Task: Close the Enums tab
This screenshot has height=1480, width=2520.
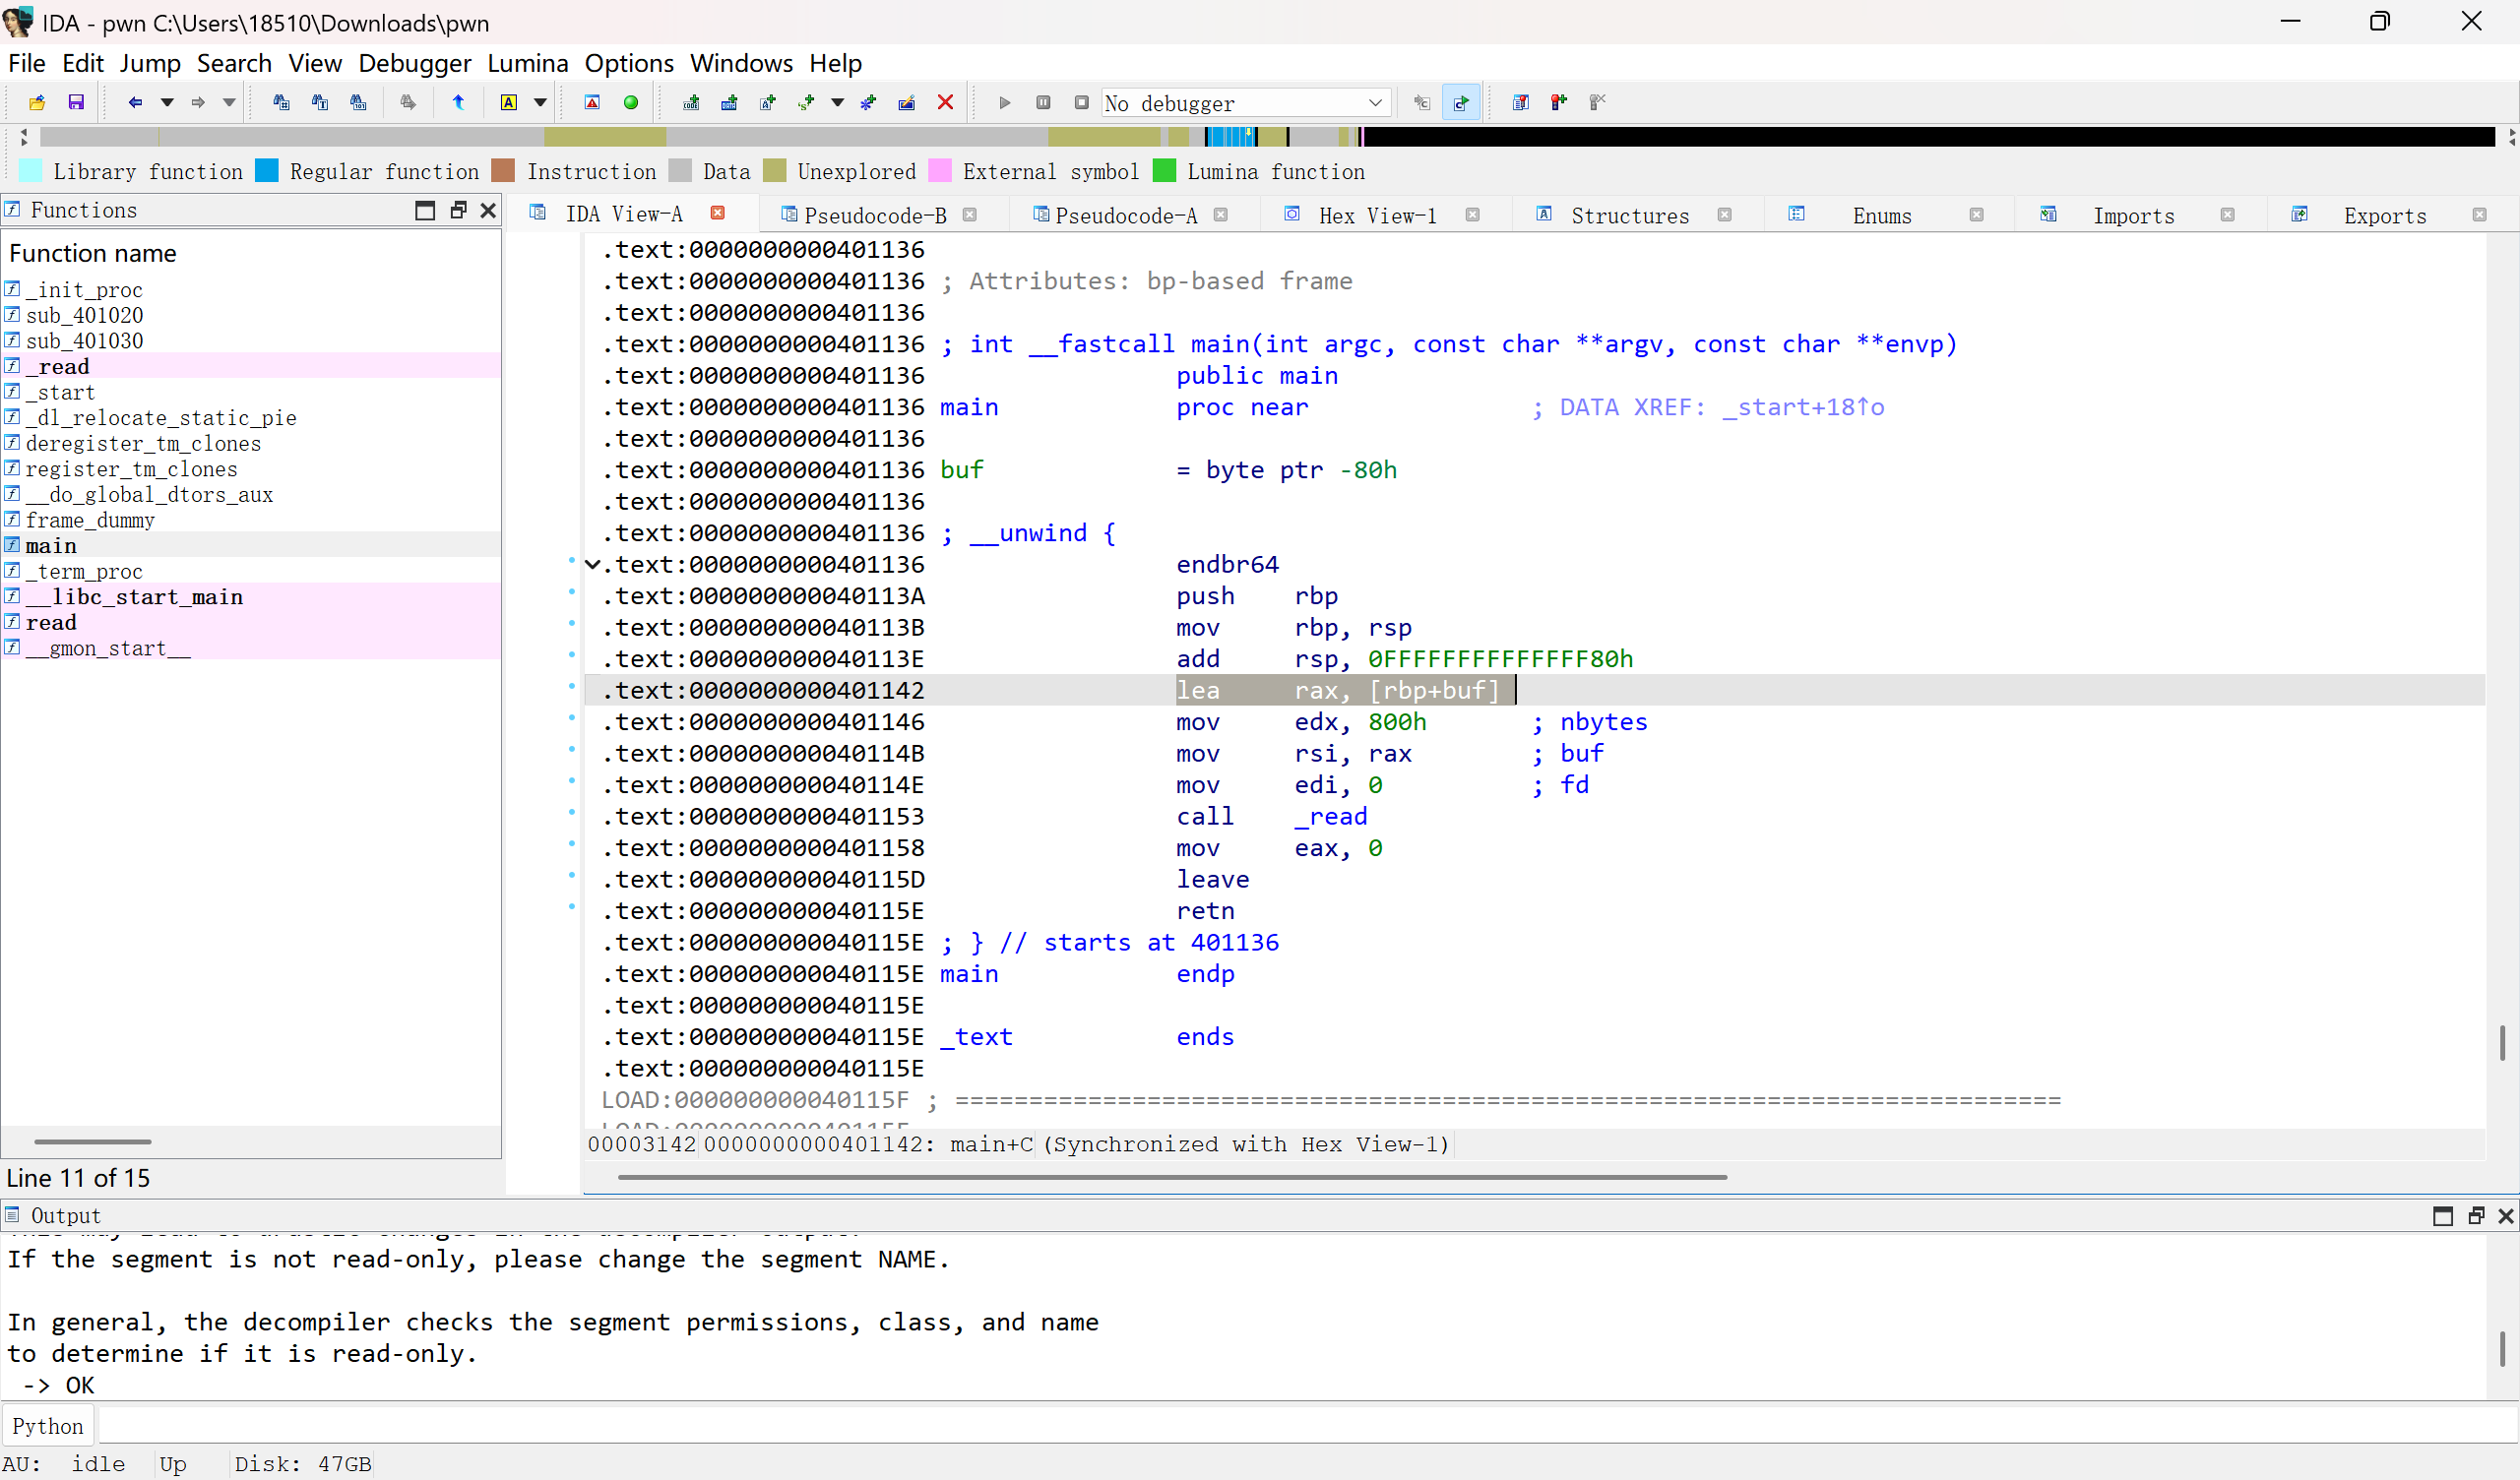Action: click(x=1976, y=214)
